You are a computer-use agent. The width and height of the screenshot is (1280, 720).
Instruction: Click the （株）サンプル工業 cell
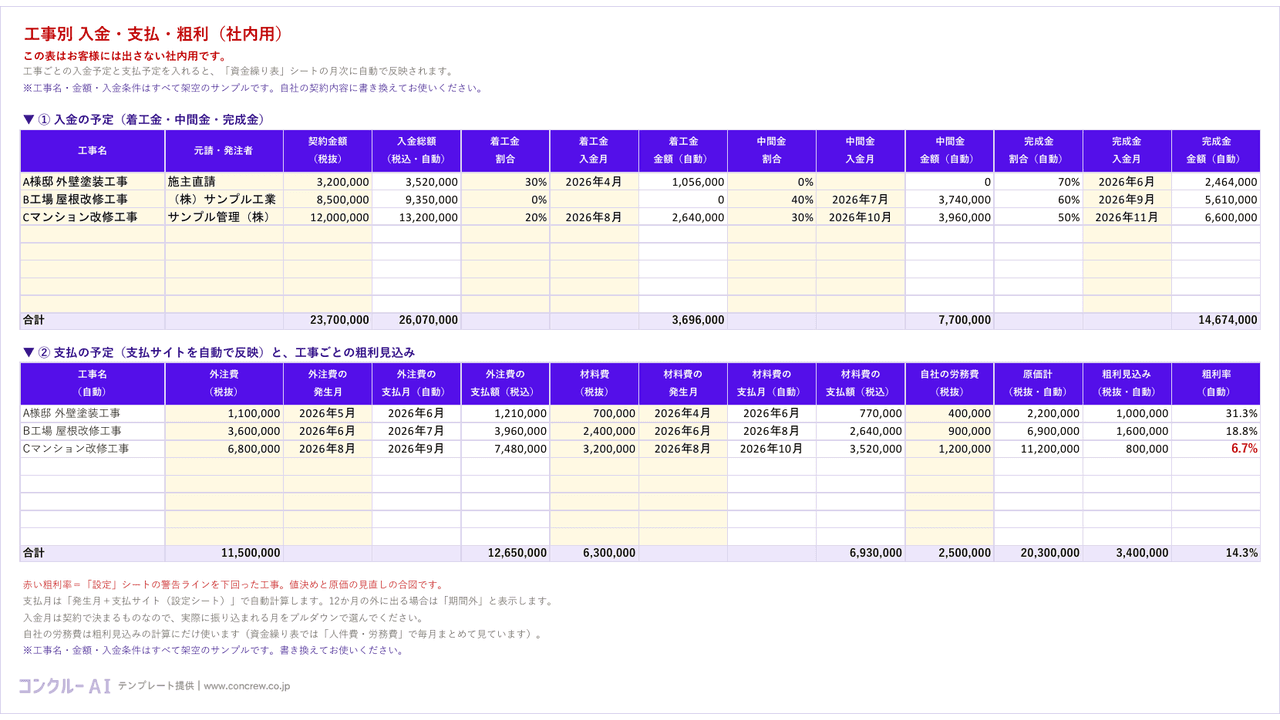(224, 199)
